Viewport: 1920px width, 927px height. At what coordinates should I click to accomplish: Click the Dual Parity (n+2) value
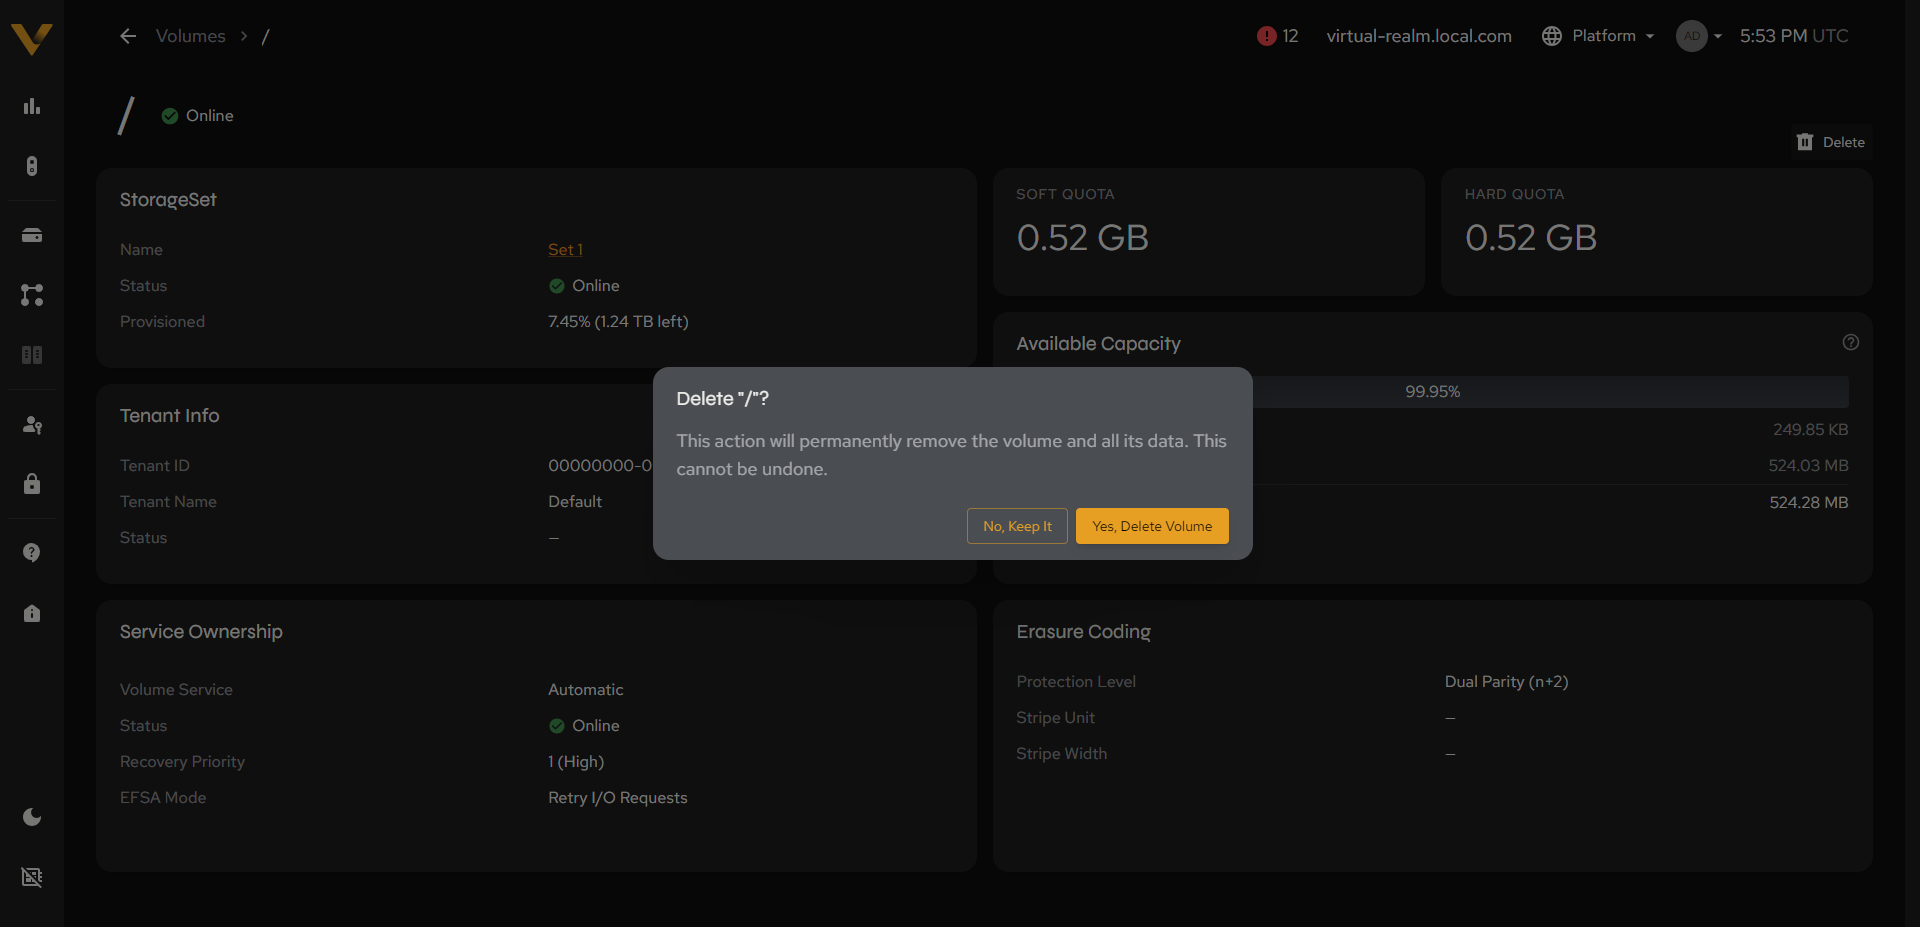[x=1506, y=682]
